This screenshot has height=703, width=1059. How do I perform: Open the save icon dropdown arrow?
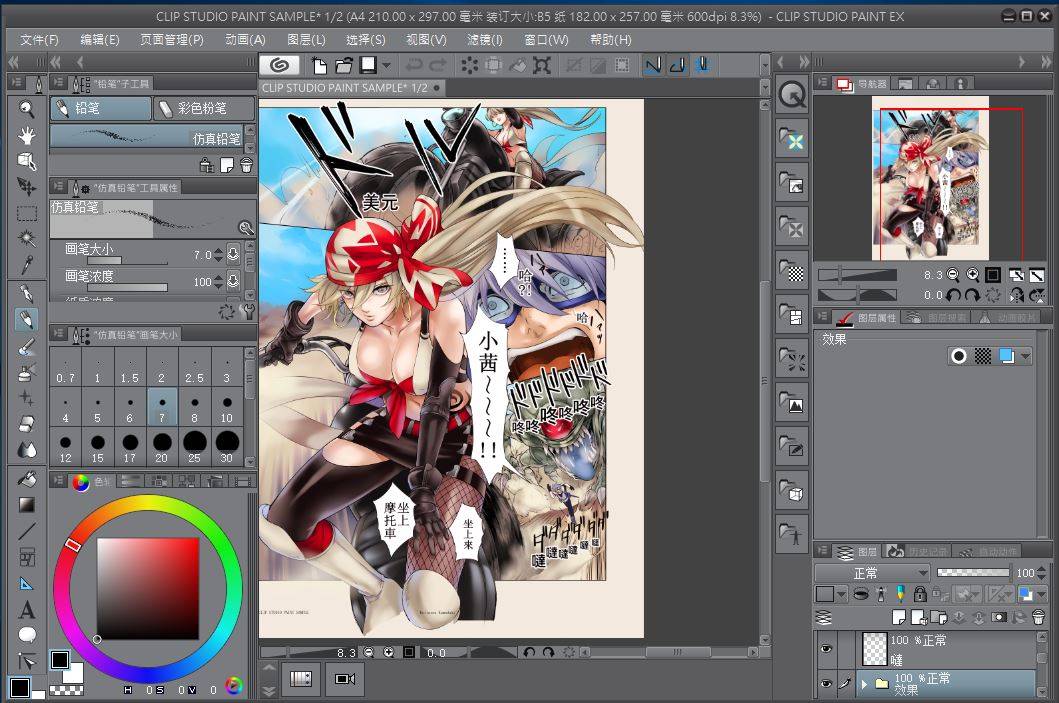(385, 66)
